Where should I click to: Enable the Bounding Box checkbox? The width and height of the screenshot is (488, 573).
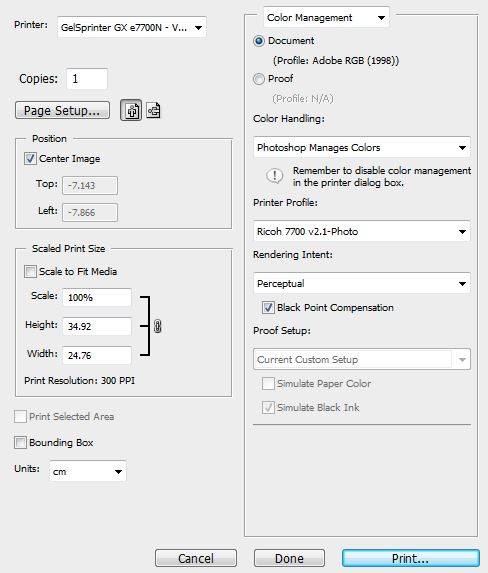[20, 443]
